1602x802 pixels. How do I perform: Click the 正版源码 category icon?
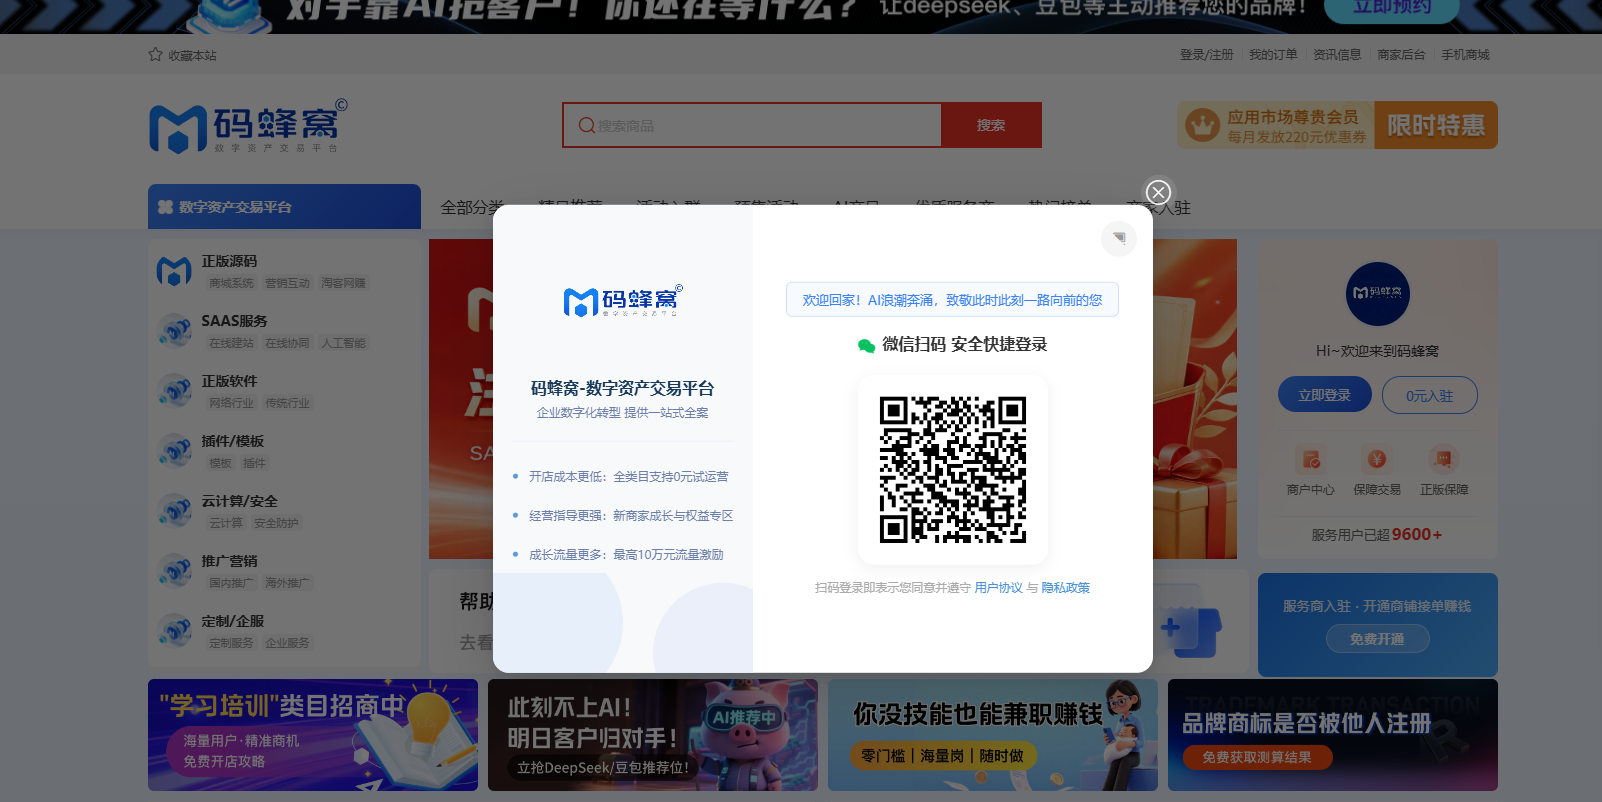point(174,270)
